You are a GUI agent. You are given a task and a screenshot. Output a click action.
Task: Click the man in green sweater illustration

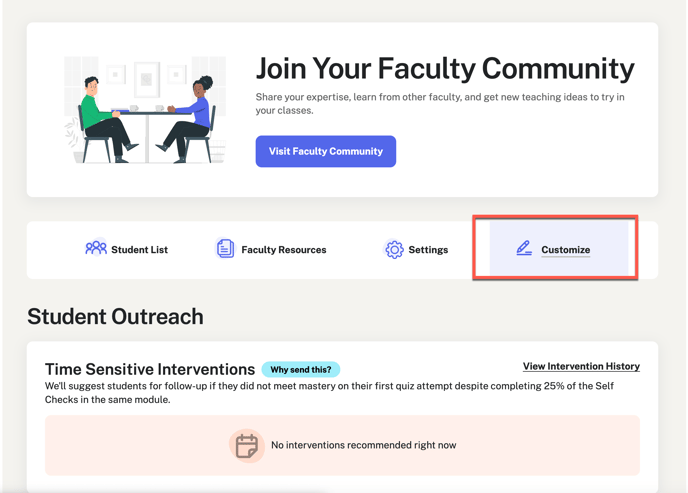click(x=108, y=119)
